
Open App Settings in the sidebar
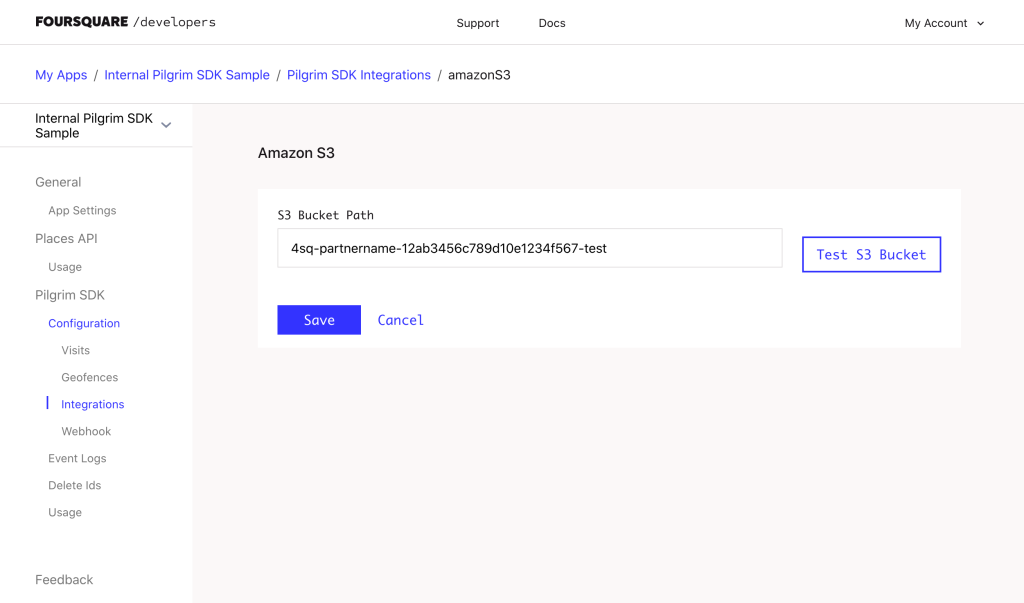82,210
